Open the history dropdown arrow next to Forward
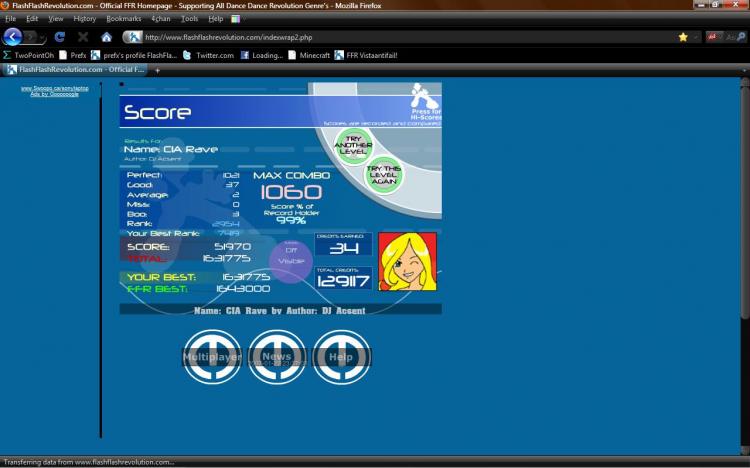Viewport: 750px width, 468px height. click(42, 37)
